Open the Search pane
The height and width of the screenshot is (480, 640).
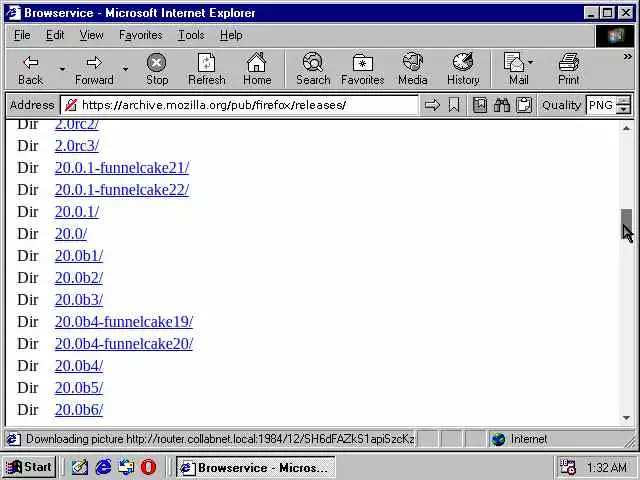tap(313, 69)
